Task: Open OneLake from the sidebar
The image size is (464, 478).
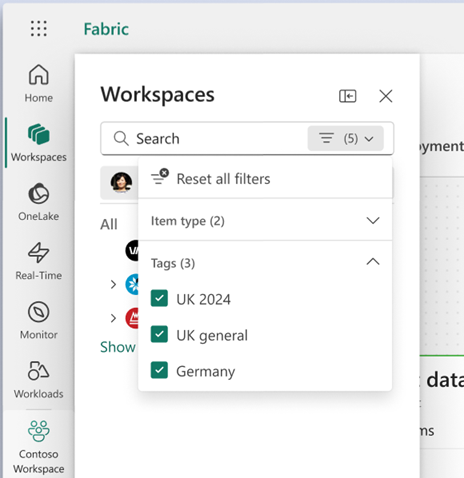Action: tap(39, 202)
